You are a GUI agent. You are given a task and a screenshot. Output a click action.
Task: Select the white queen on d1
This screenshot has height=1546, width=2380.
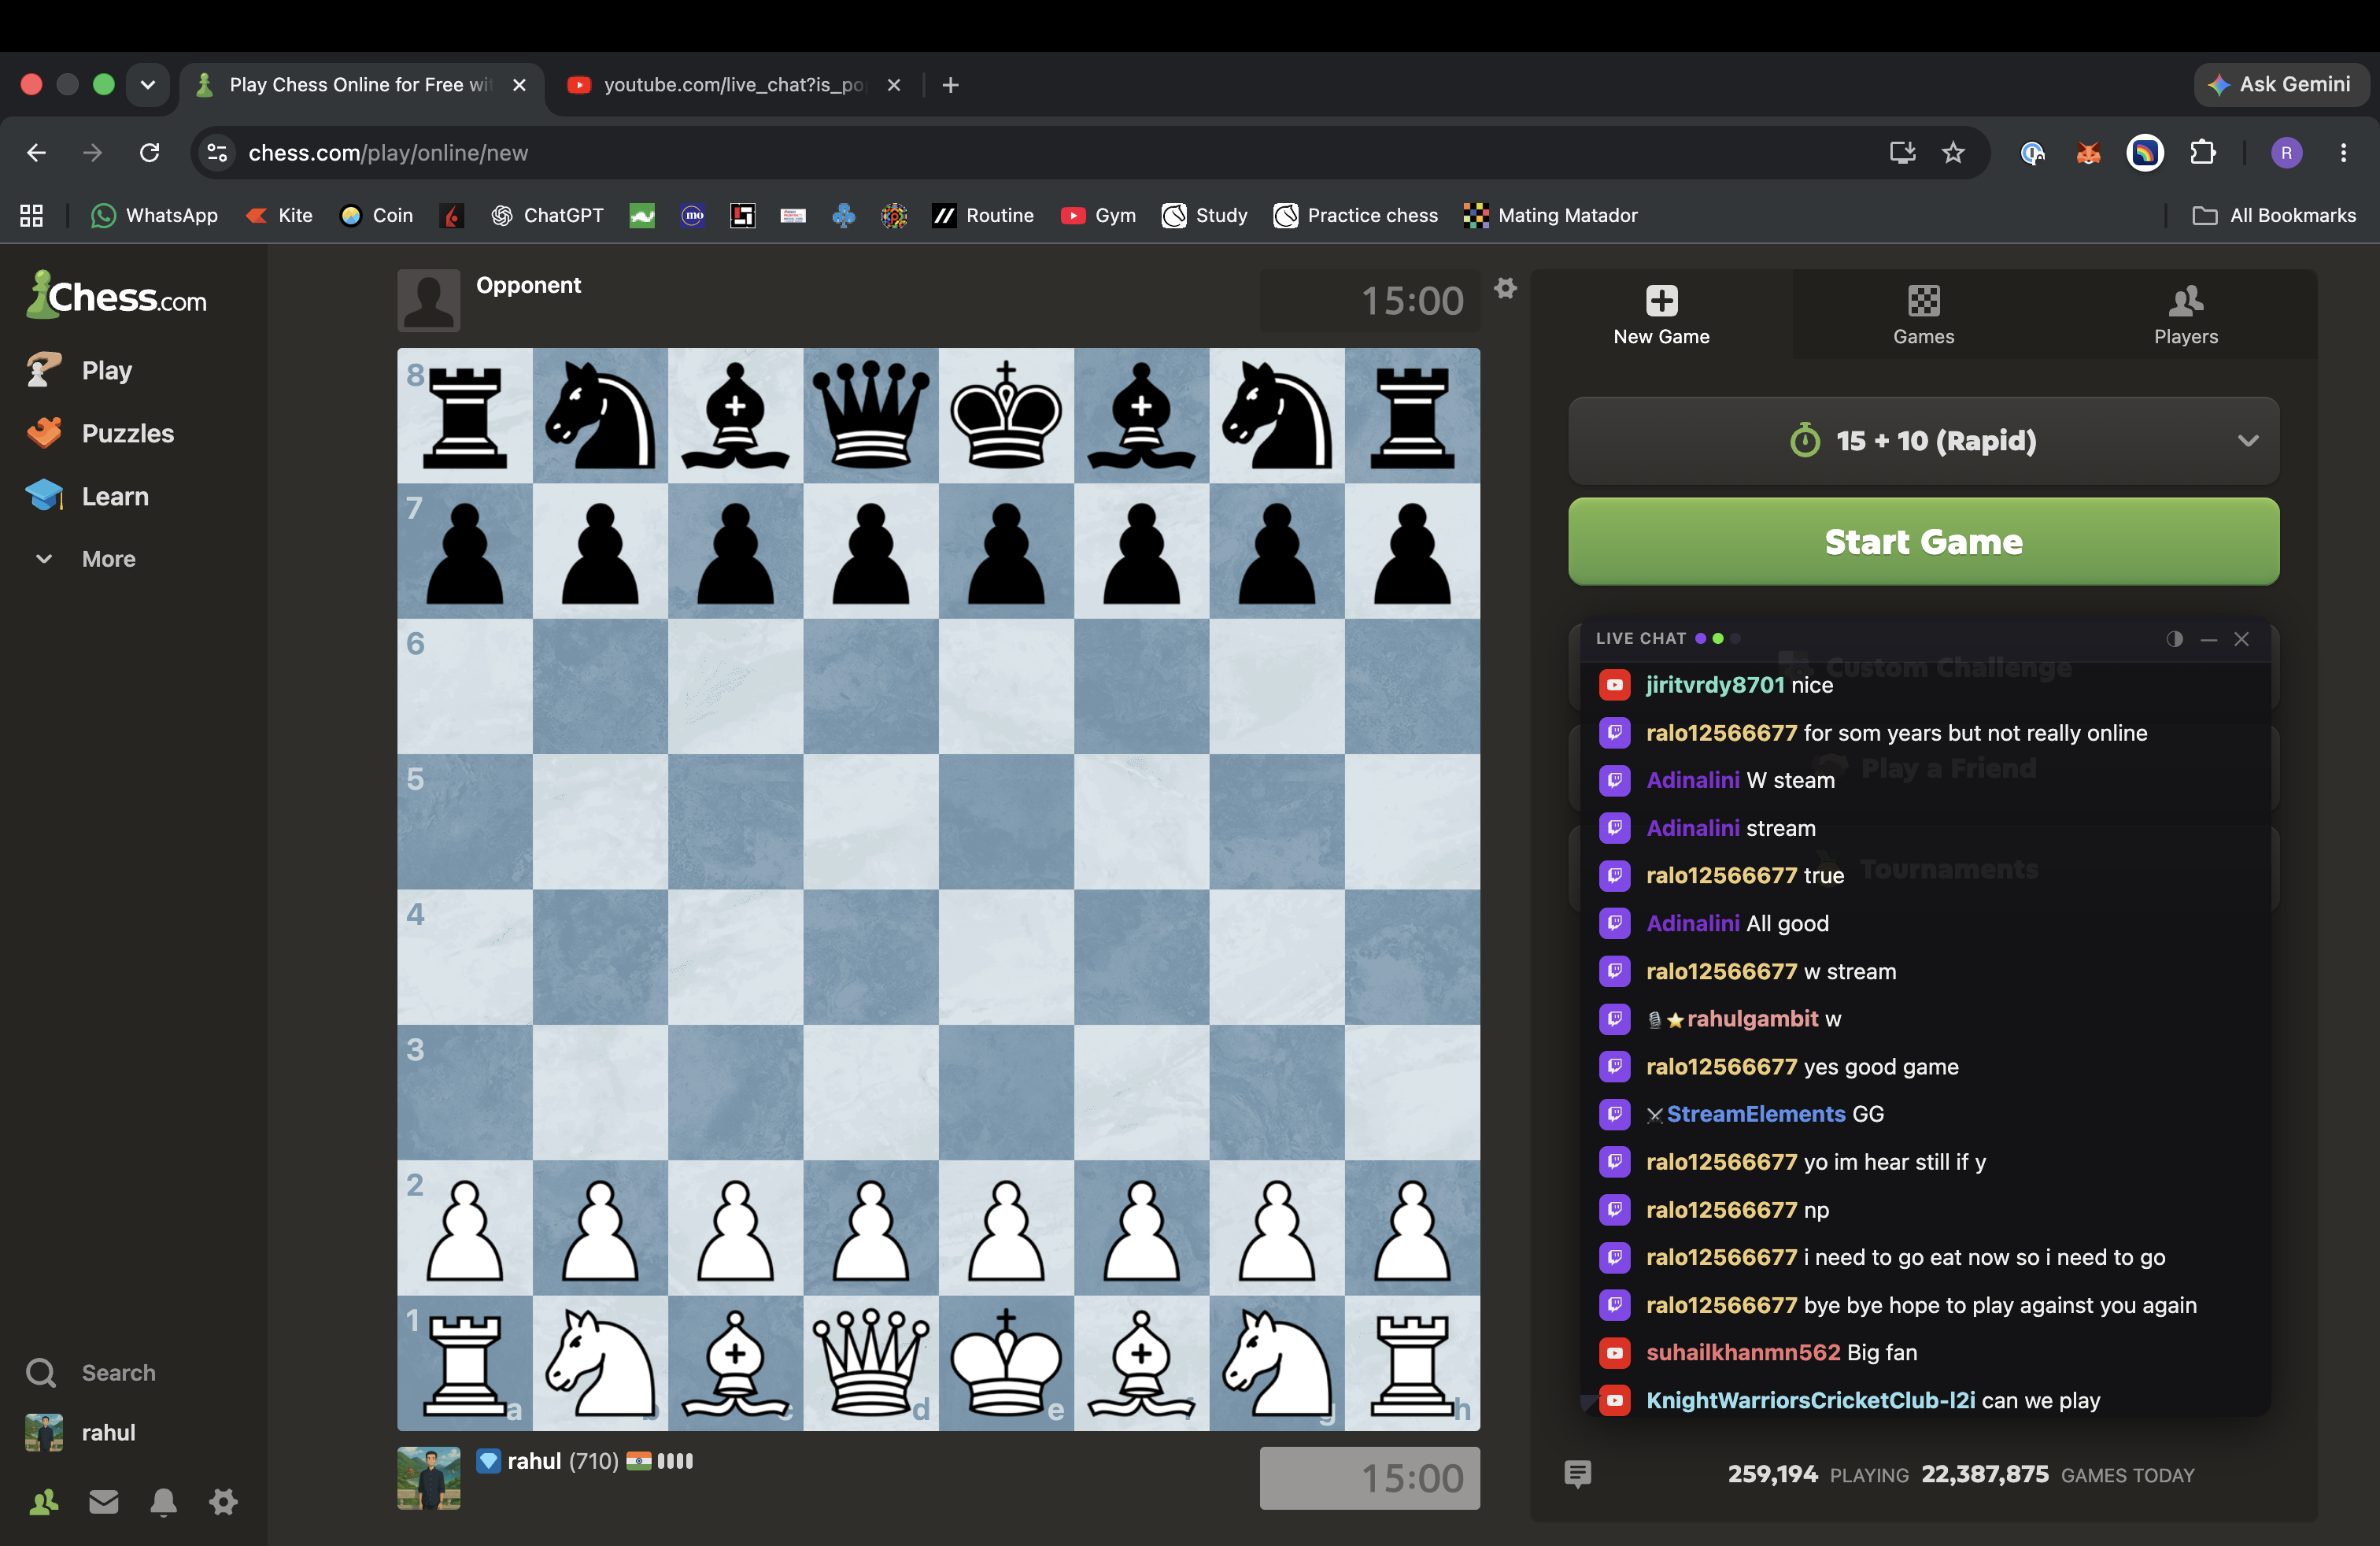(x=871, y=1363)
